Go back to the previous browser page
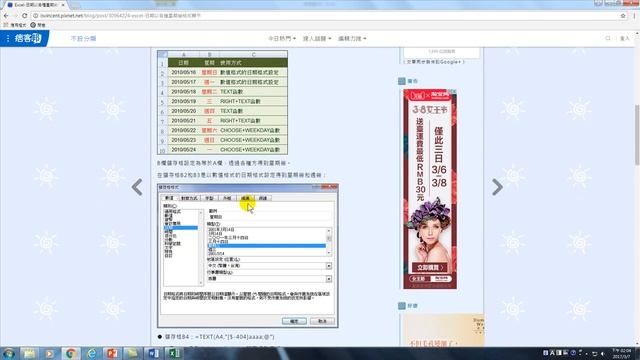The width and height of the screenshot is (640, 360). click(x=6, y=16)
